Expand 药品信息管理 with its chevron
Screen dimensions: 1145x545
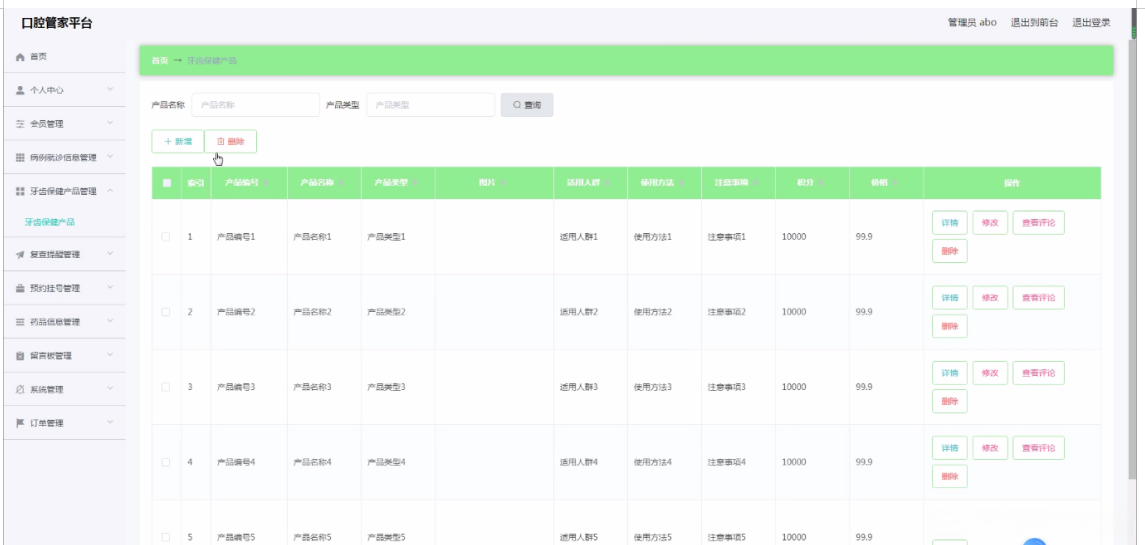point(110,321)
